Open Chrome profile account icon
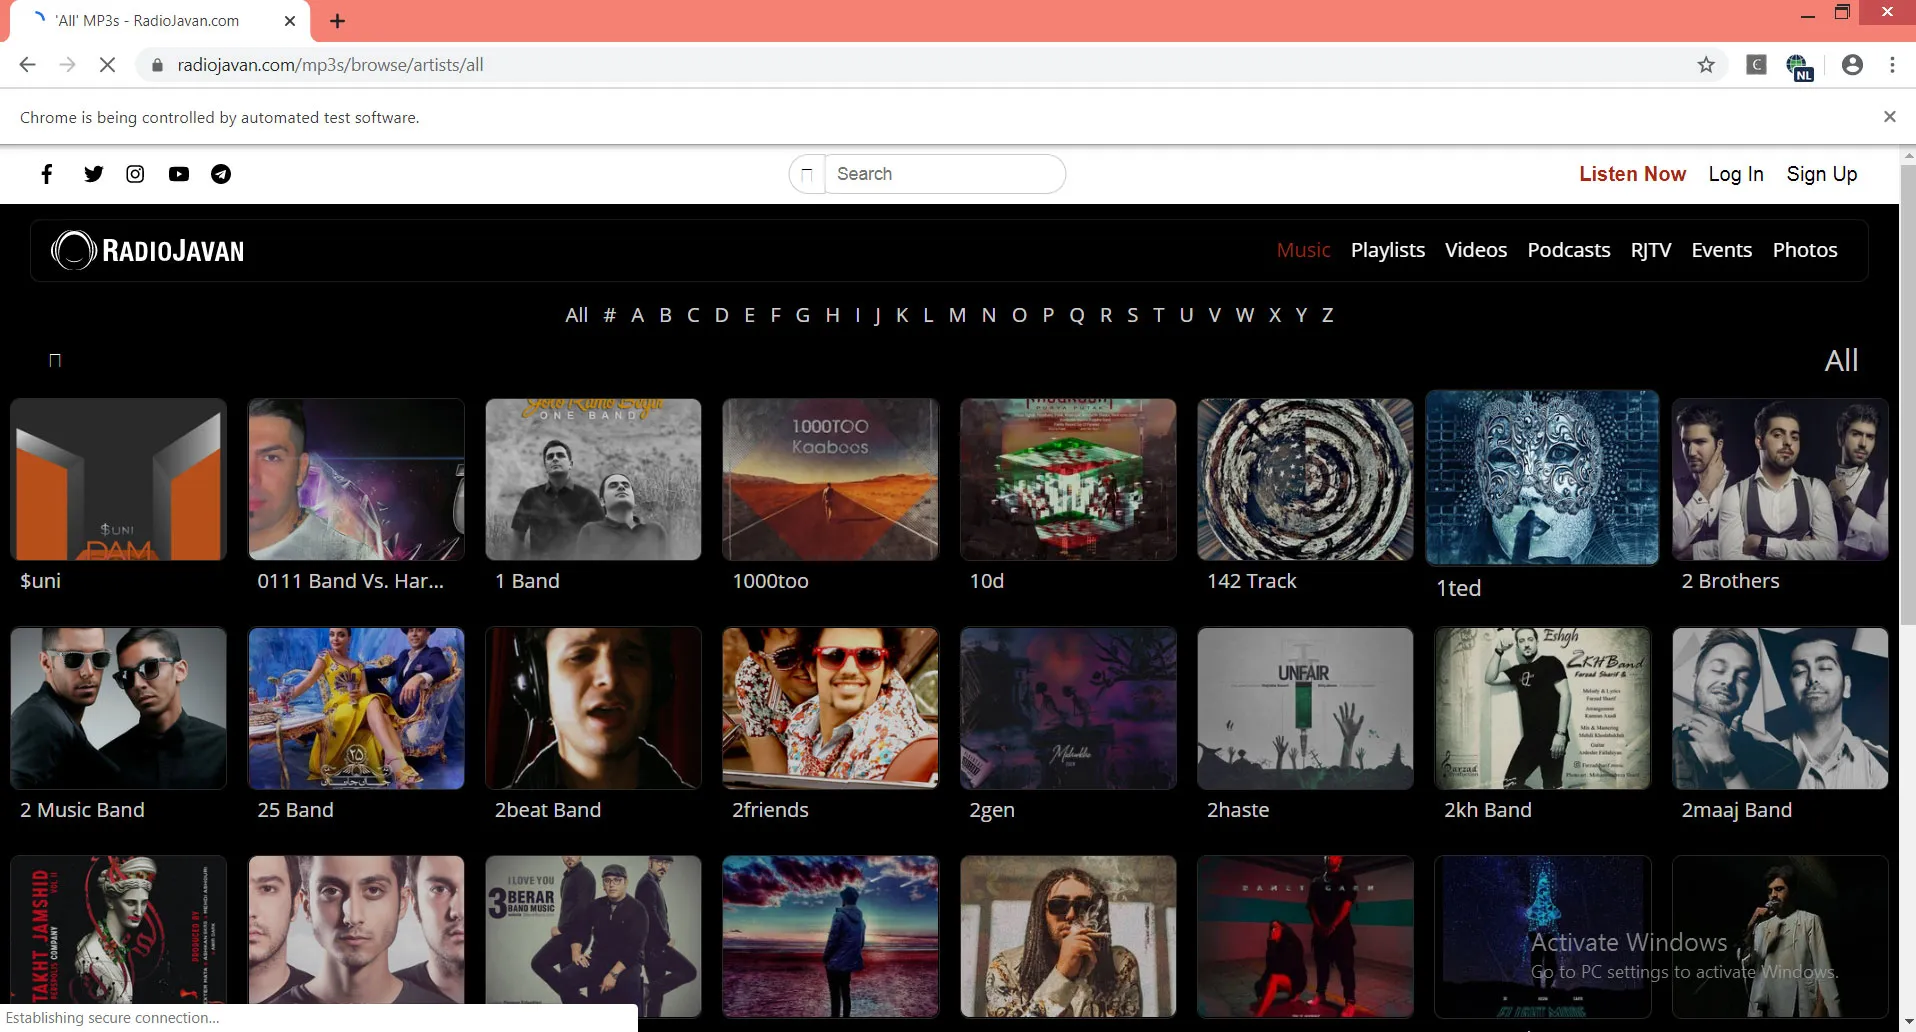Screen dimensions: 1916x1032 tap(1852, 65)
